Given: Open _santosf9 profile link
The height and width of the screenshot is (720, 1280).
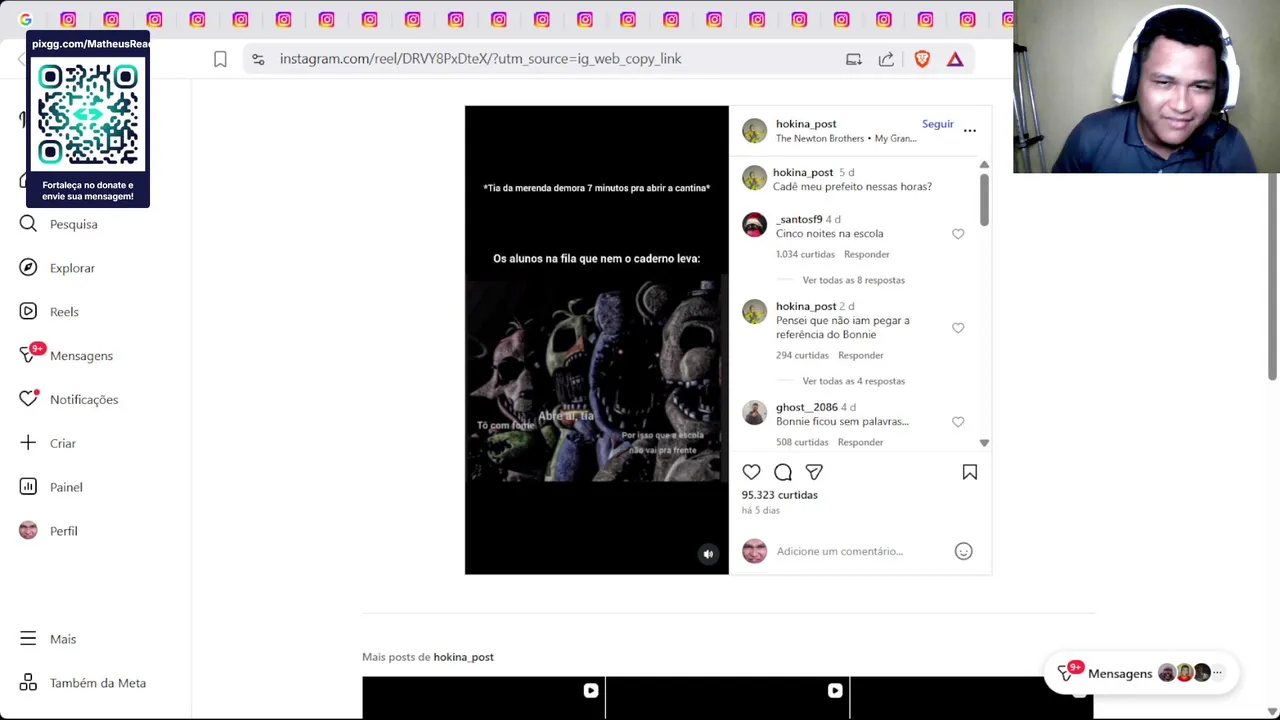Looking at the screenshot, I should click(799, 219).
